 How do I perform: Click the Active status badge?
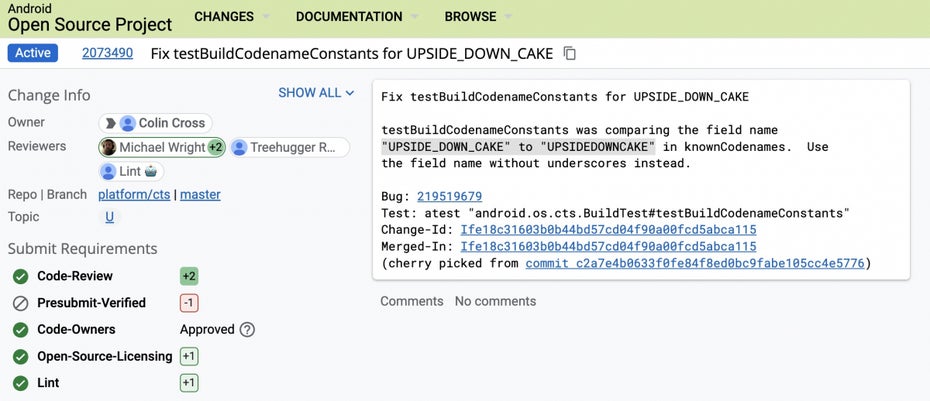pyautogui.click(x=33, y=53)
